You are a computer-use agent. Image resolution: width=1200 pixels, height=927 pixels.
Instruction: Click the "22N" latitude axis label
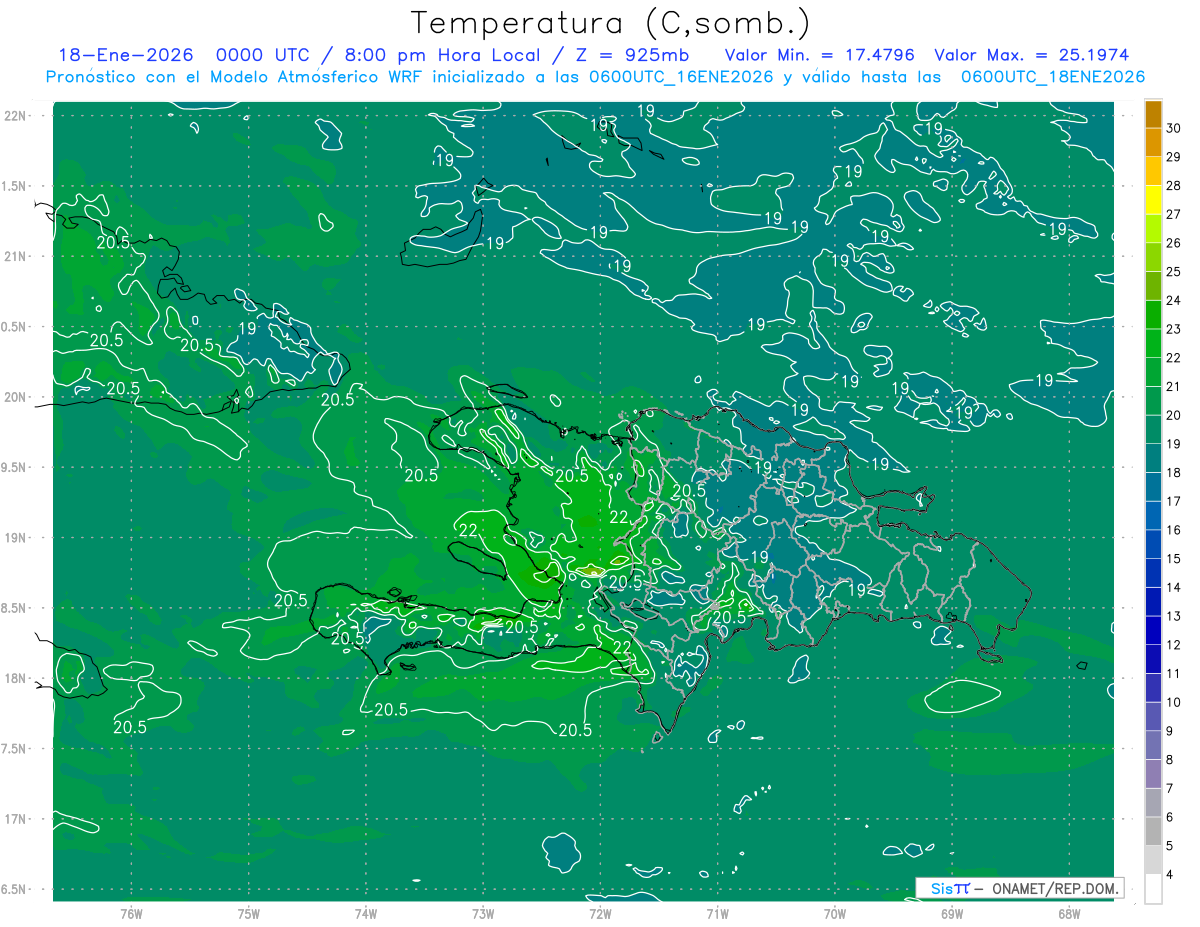[16, 116]
